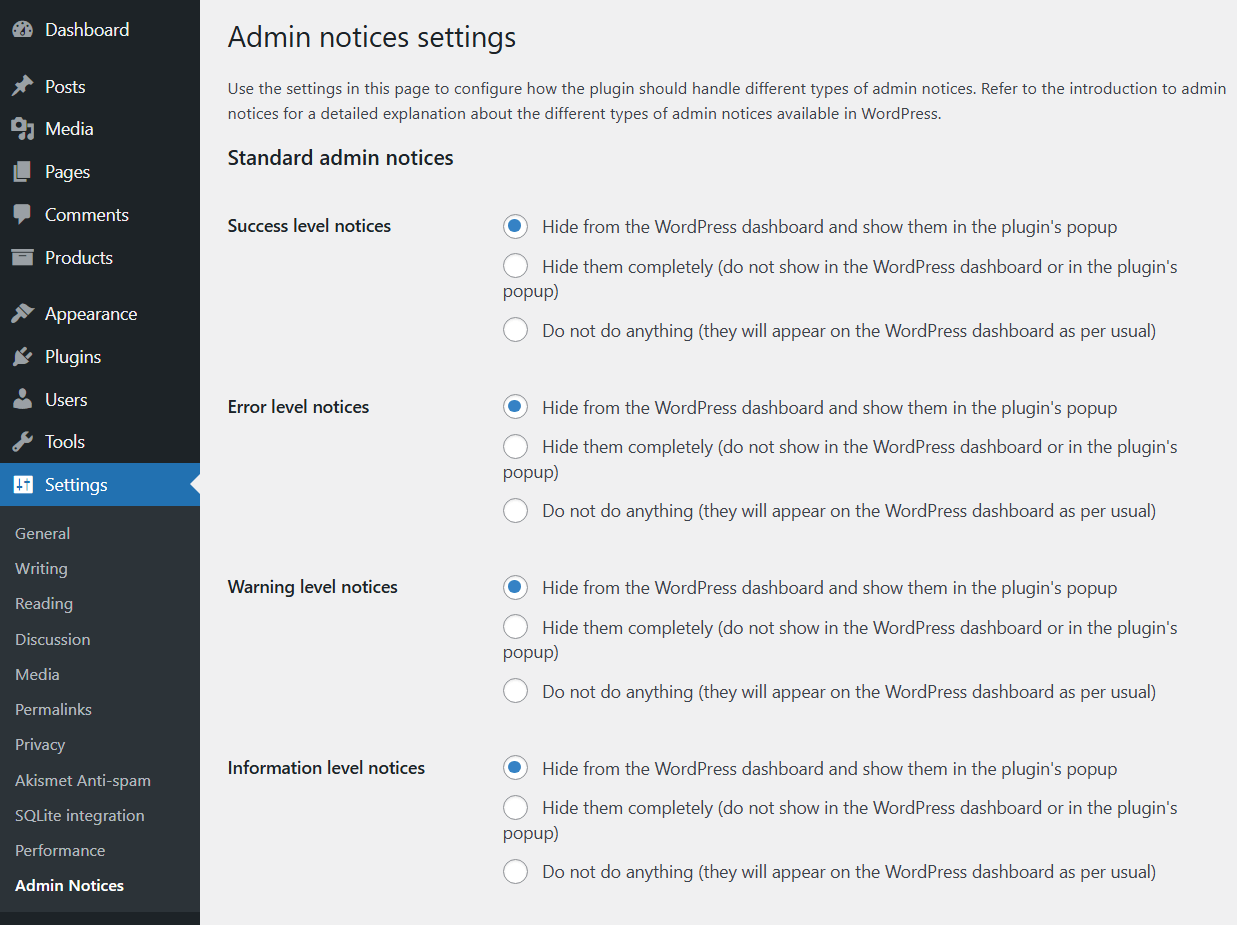The width and height of the screenshot is (1237, 925).
Task: Select show-in-popup for Error level notices
Action: click(515, 407)
